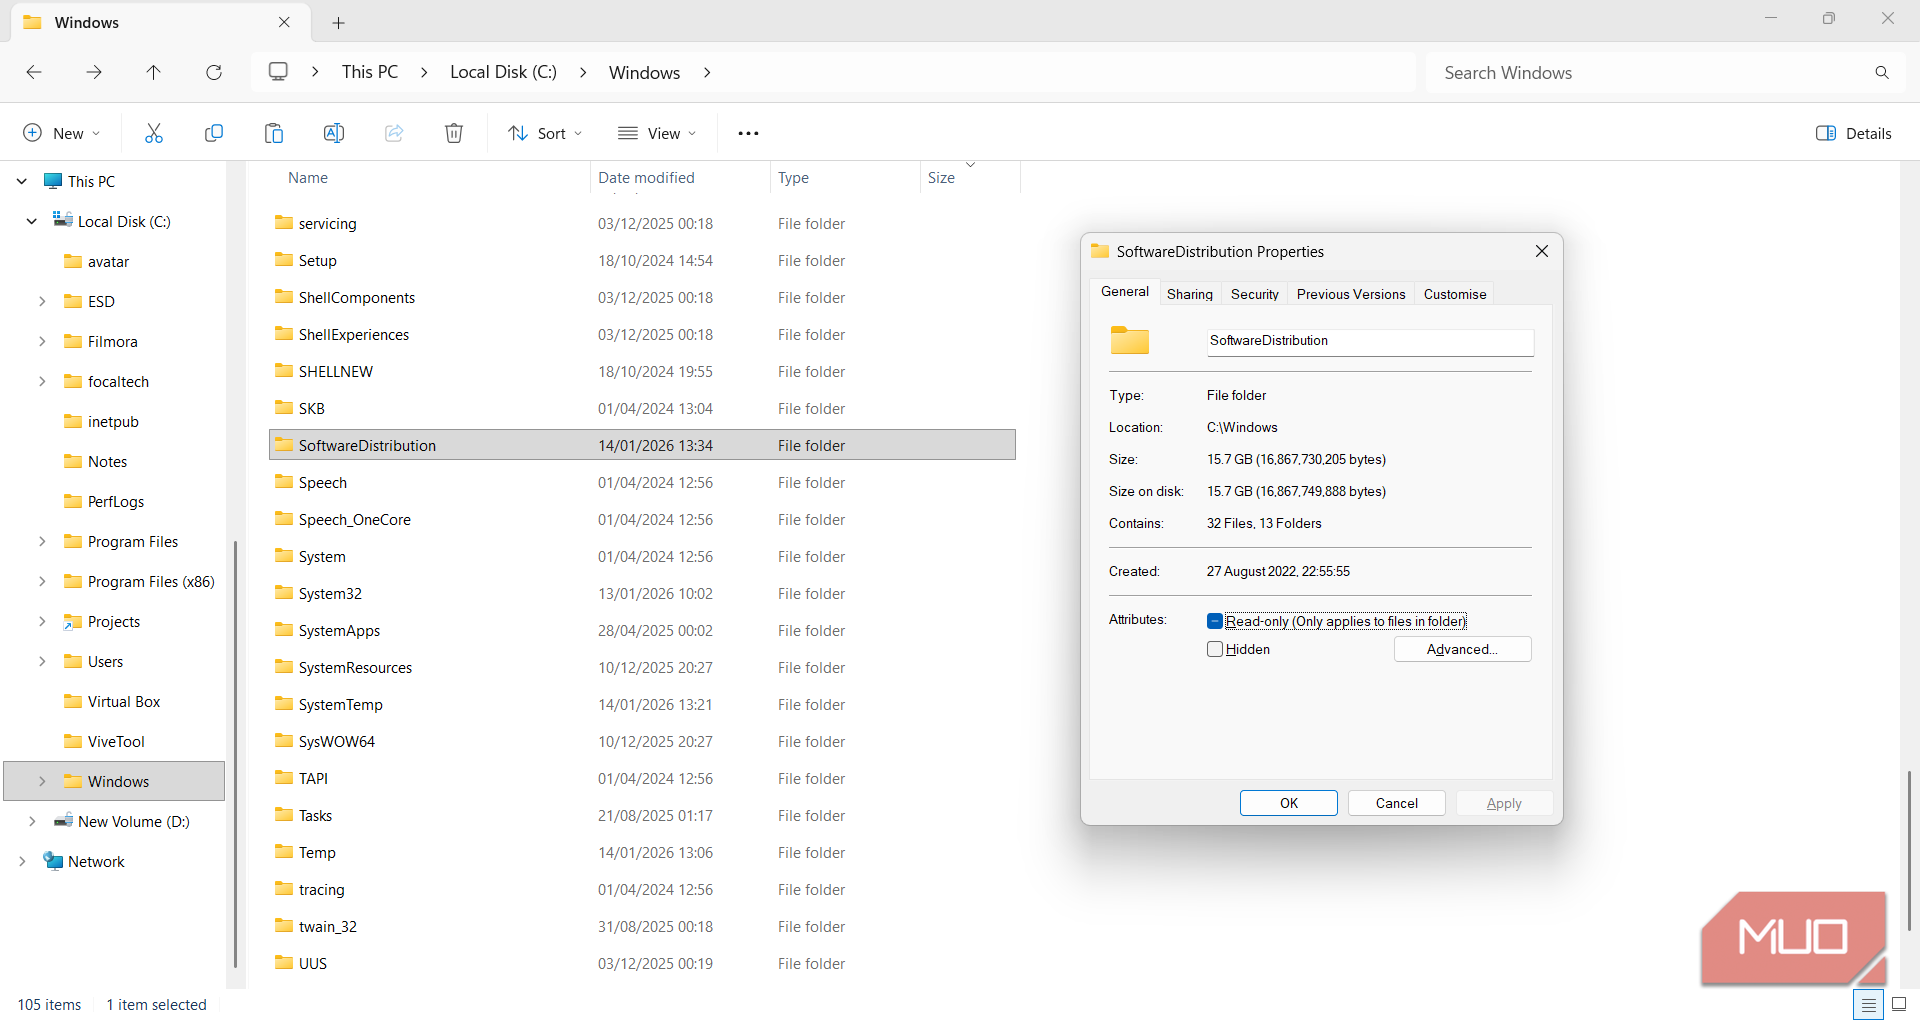The image size is (1920, 1020).
Task: Expand the chevron after Windows in address bar
Action: coord(707,72)
